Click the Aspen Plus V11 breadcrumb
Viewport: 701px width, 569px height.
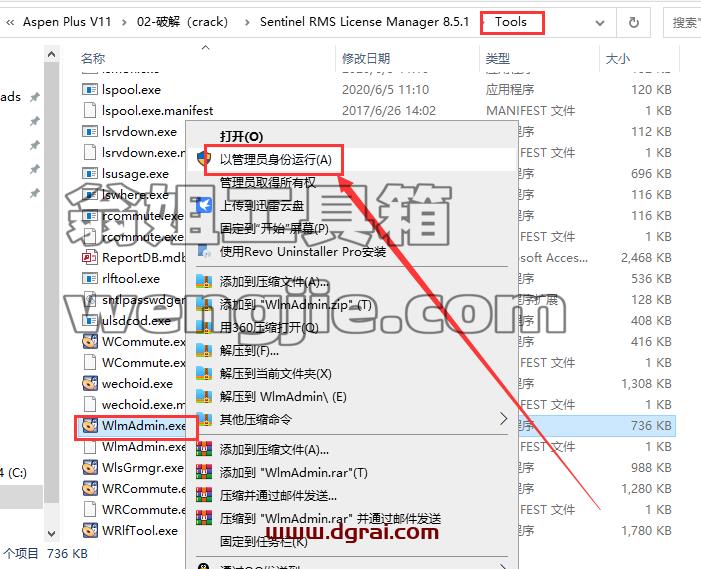click(67, 22)
